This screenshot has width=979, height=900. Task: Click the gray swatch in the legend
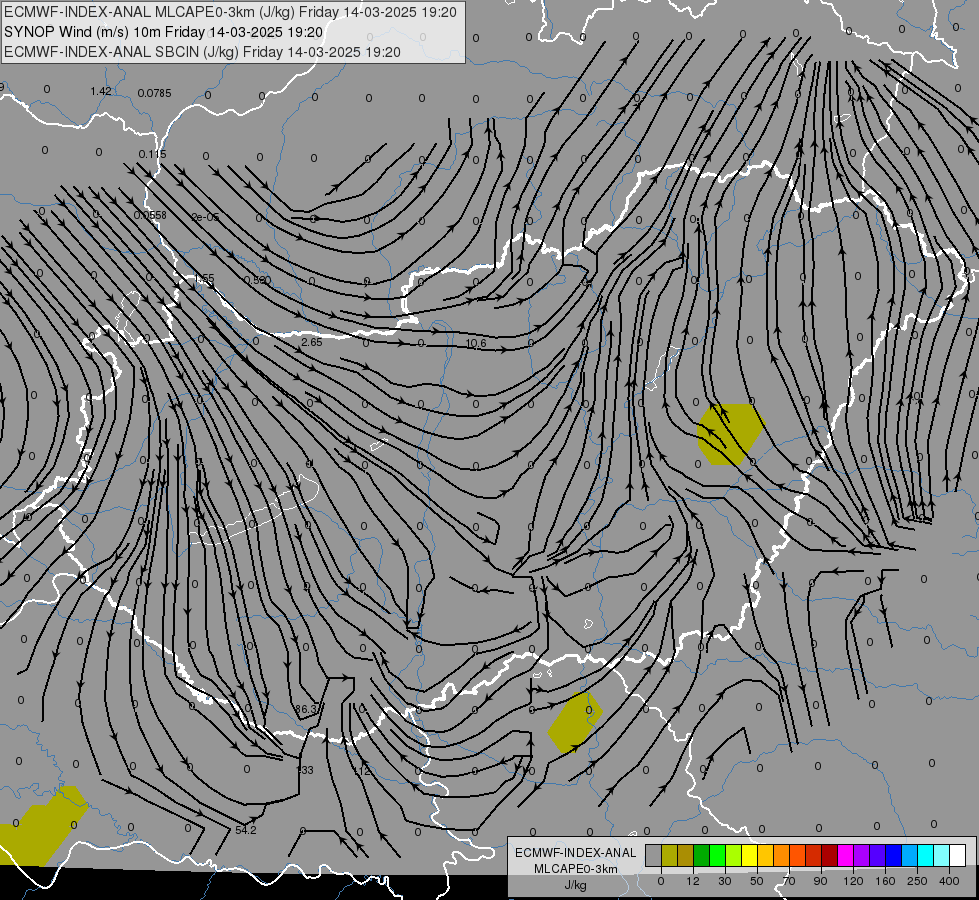click(653, 855)
